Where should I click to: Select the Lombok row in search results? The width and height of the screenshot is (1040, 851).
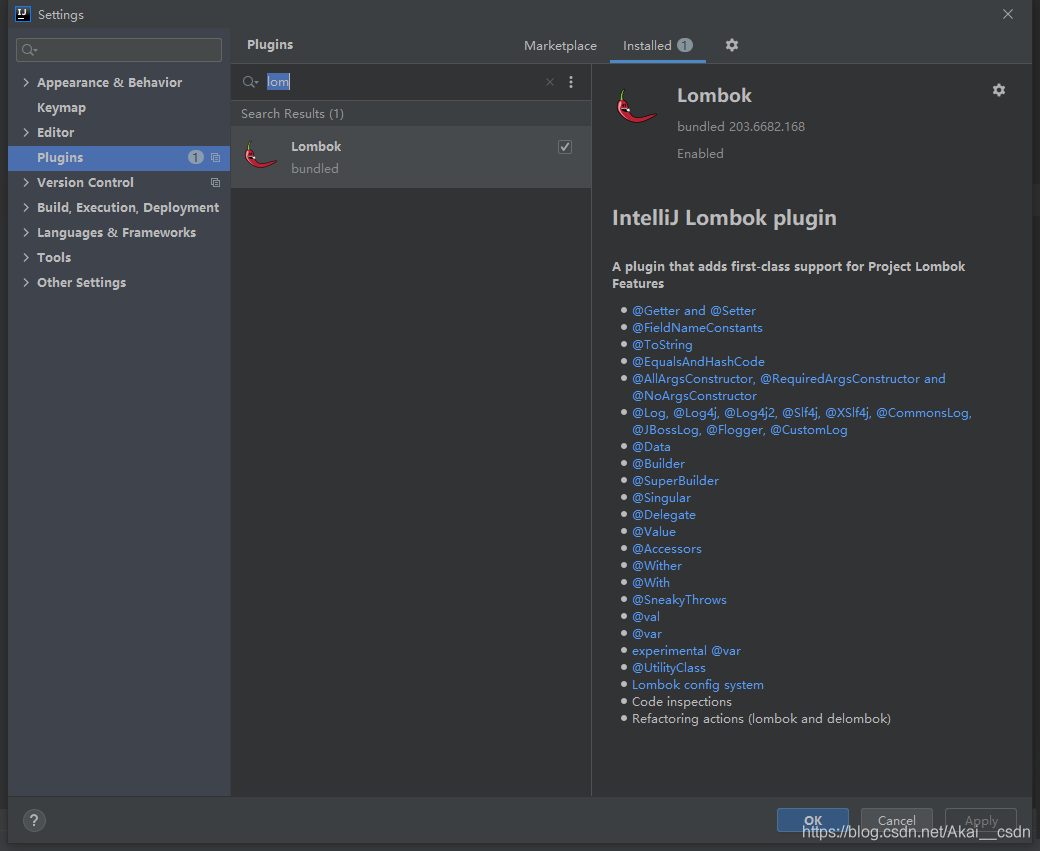tap(411, 157)
